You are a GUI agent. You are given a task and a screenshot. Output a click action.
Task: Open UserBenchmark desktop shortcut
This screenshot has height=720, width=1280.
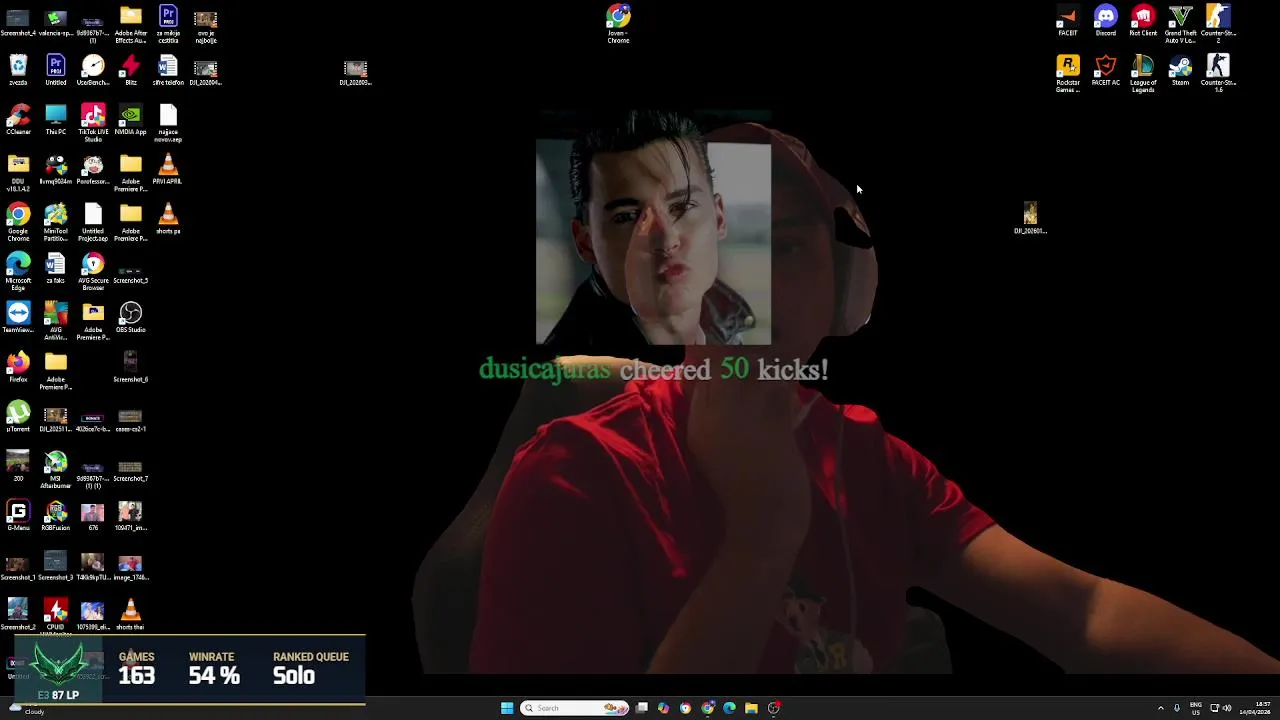pos(93,70)
